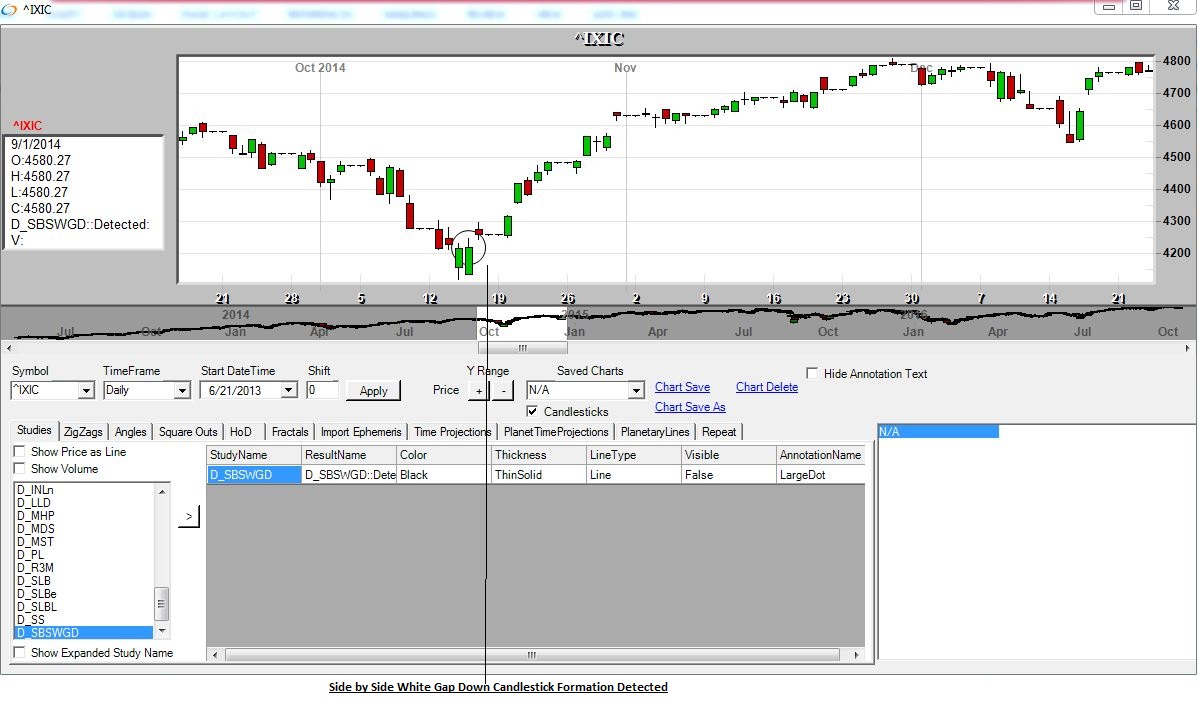
Task: Open the Fractals tab
Action: click(x=290, y=432)
